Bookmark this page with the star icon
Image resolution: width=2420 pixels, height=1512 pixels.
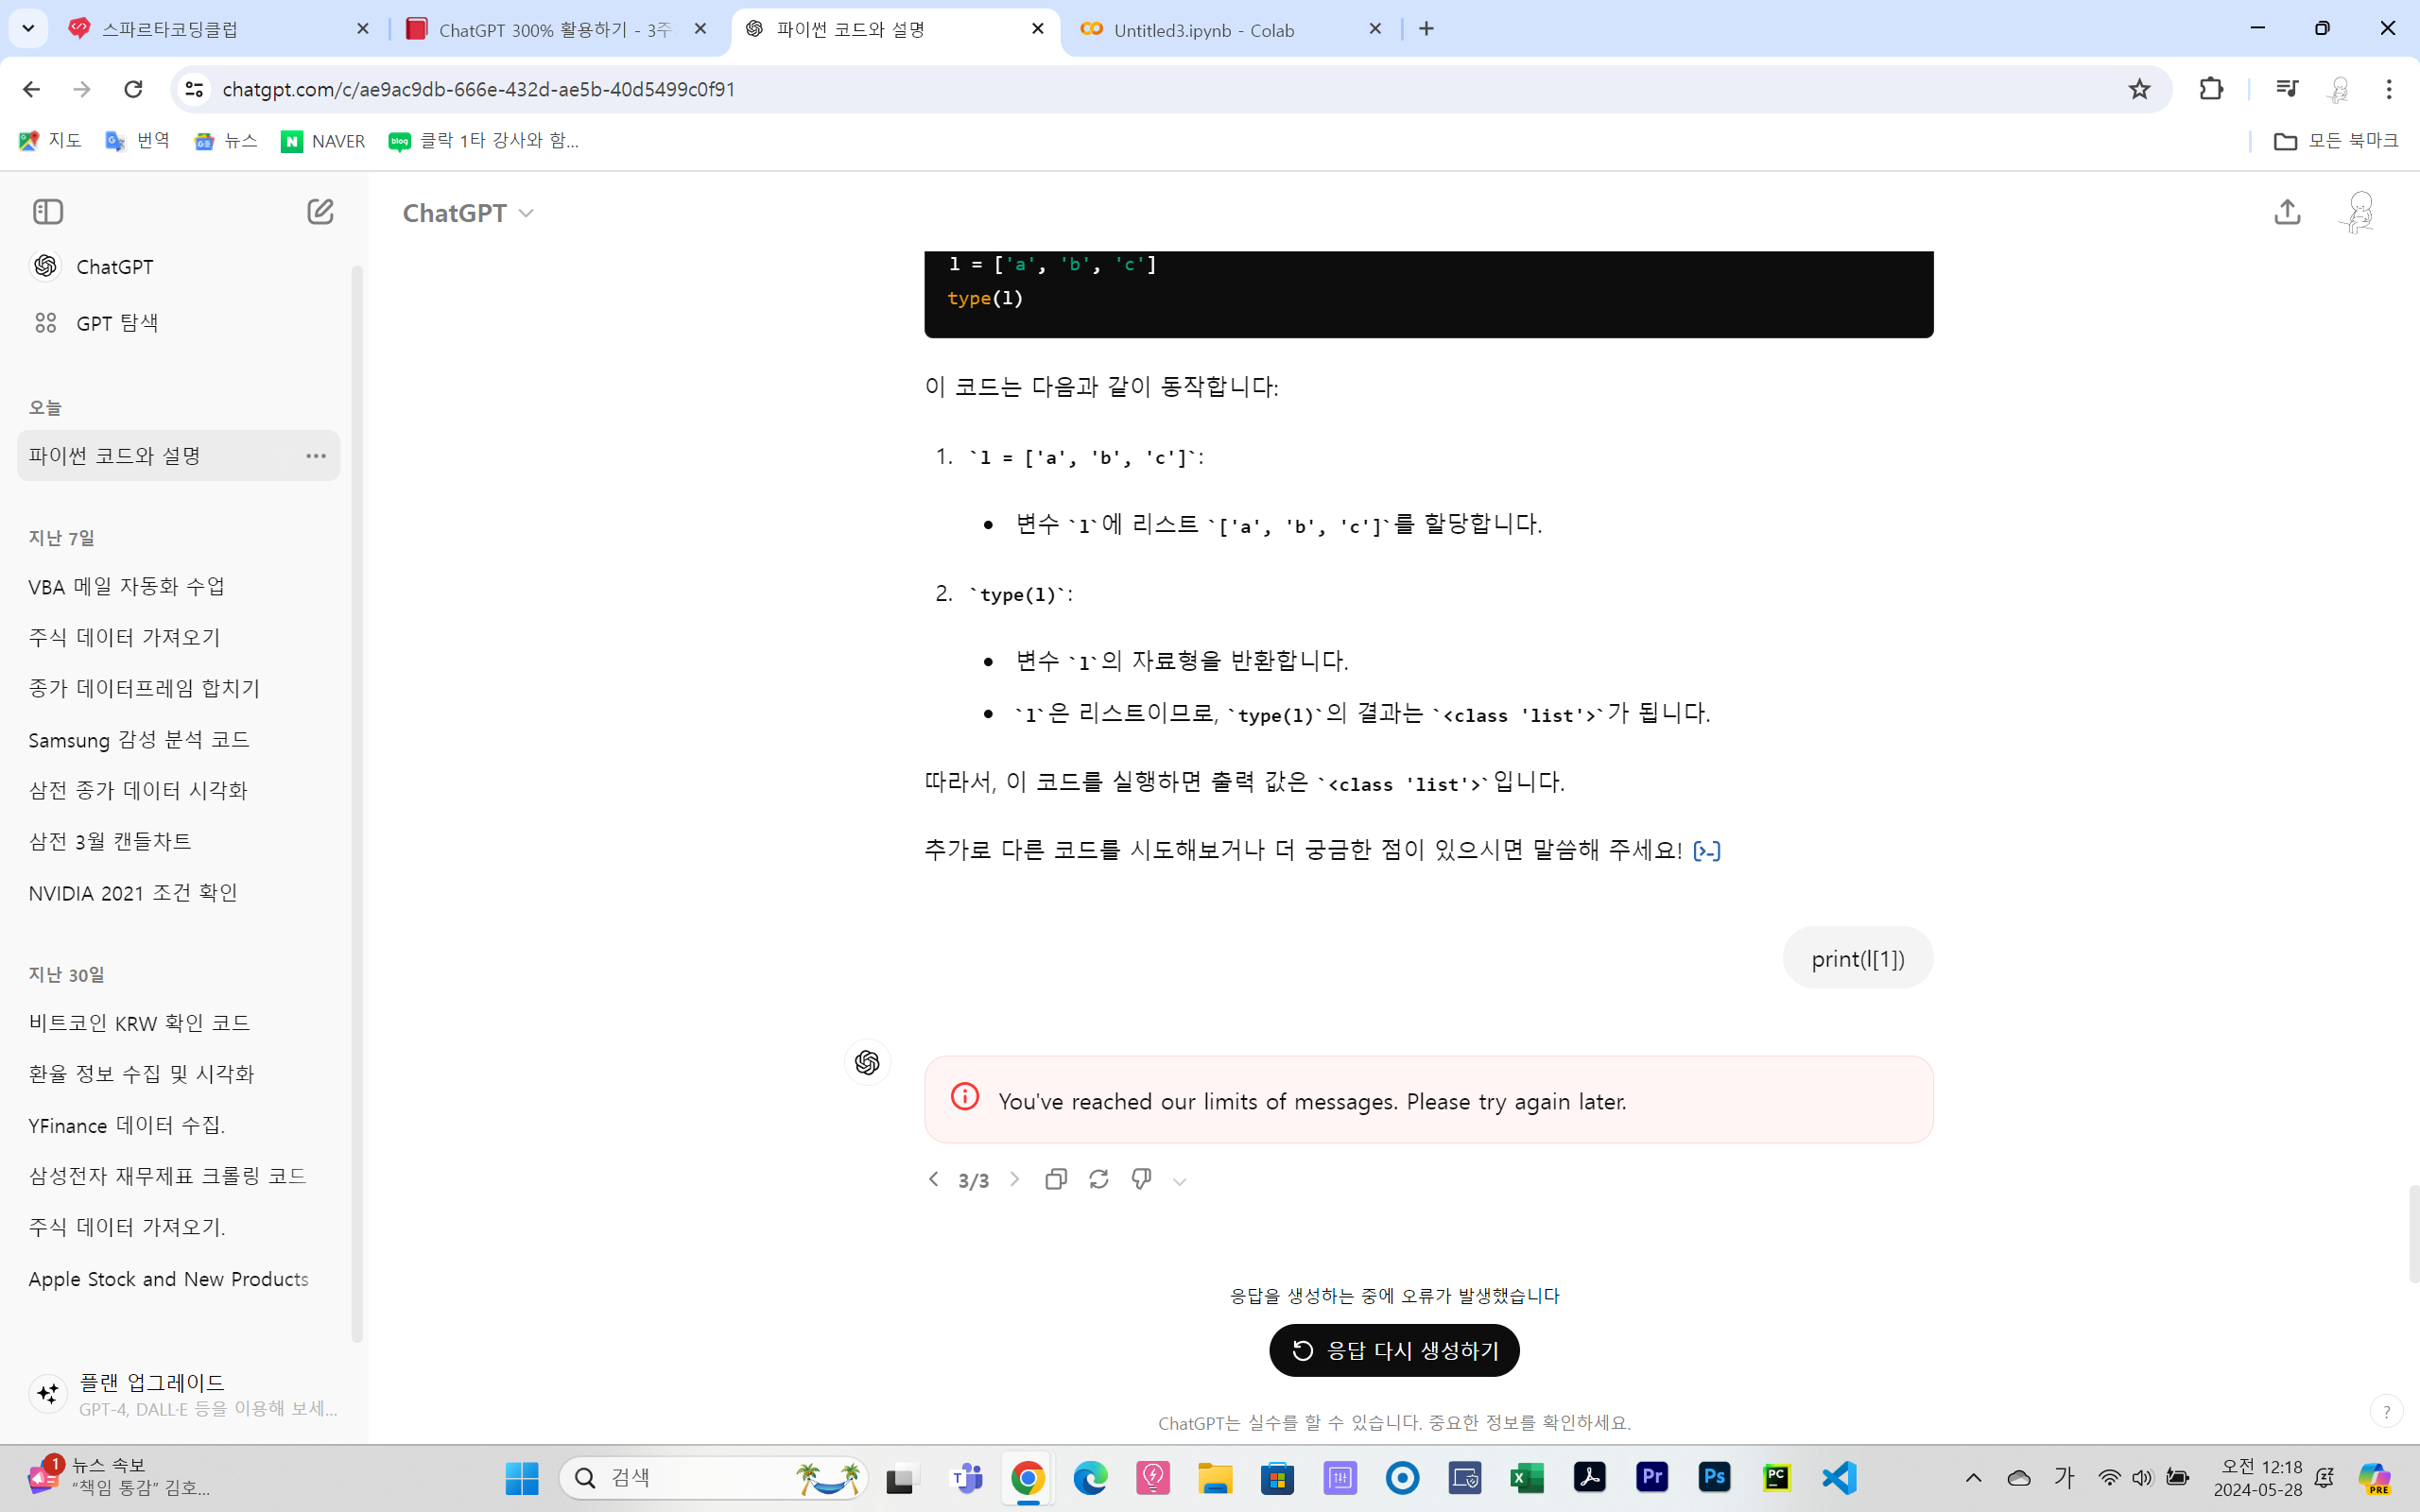coord(2139,89)
